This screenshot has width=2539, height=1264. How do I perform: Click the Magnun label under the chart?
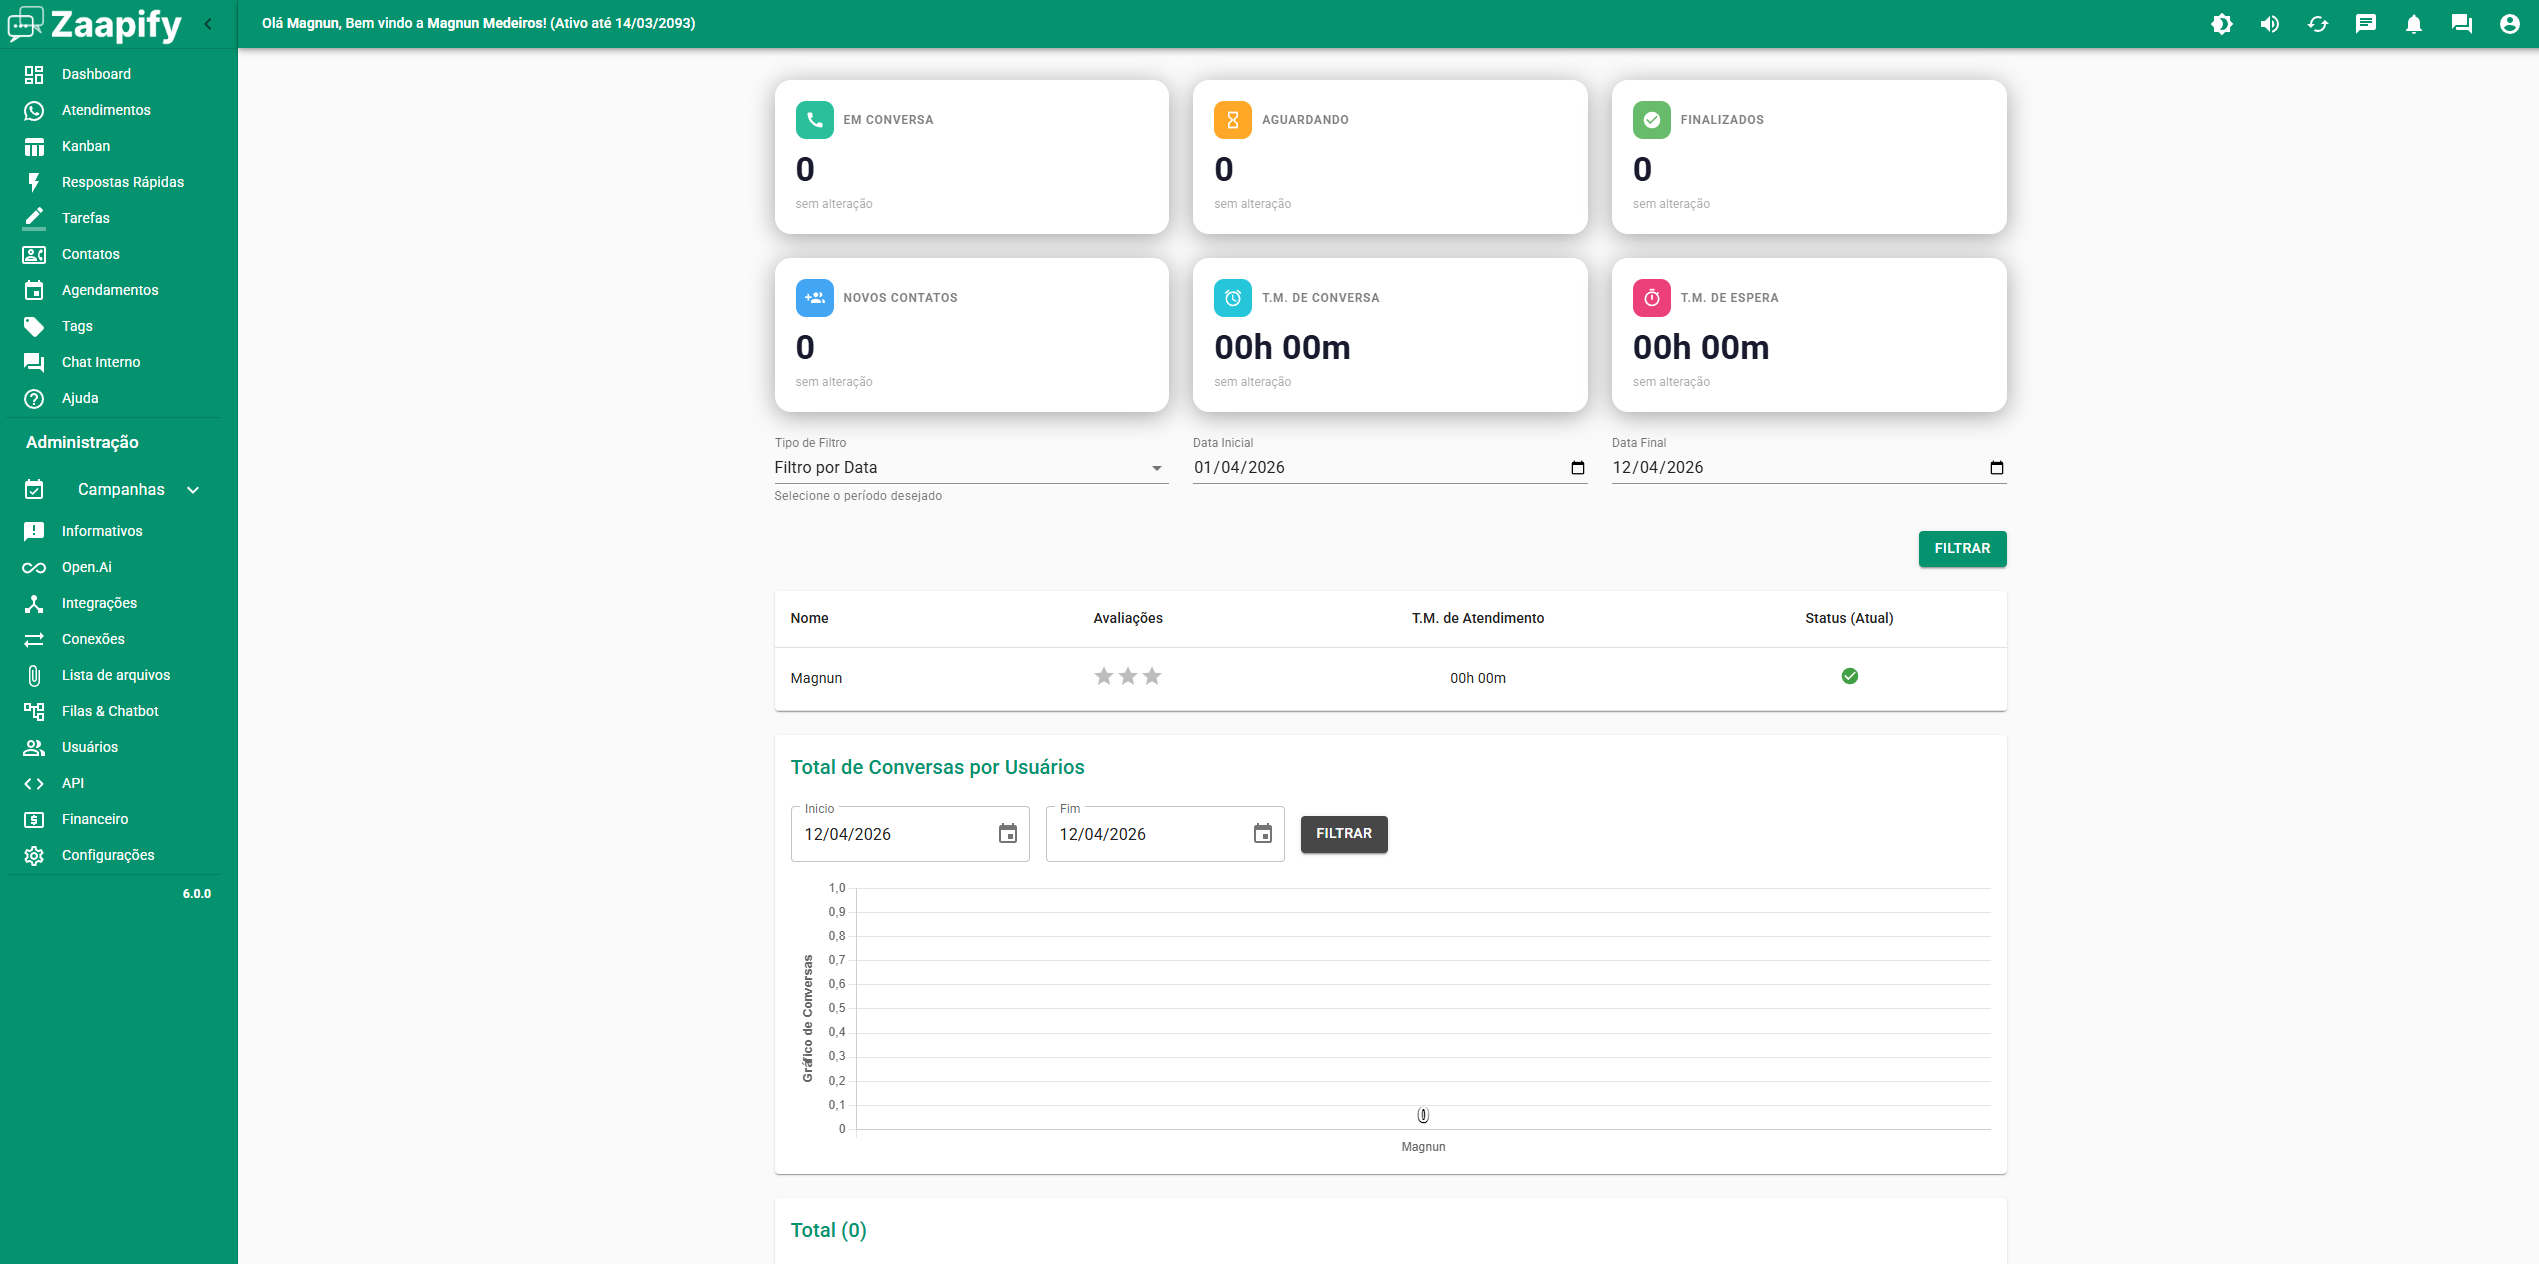click(x=1423, y=1147)
